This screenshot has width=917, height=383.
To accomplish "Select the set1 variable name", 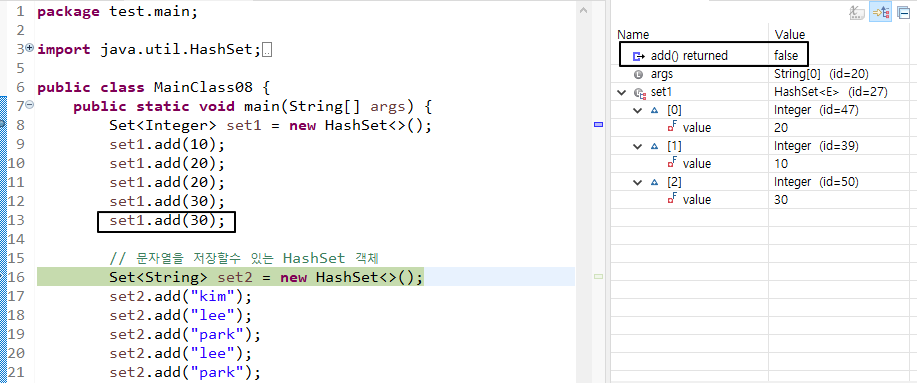I will click(661, 92).
